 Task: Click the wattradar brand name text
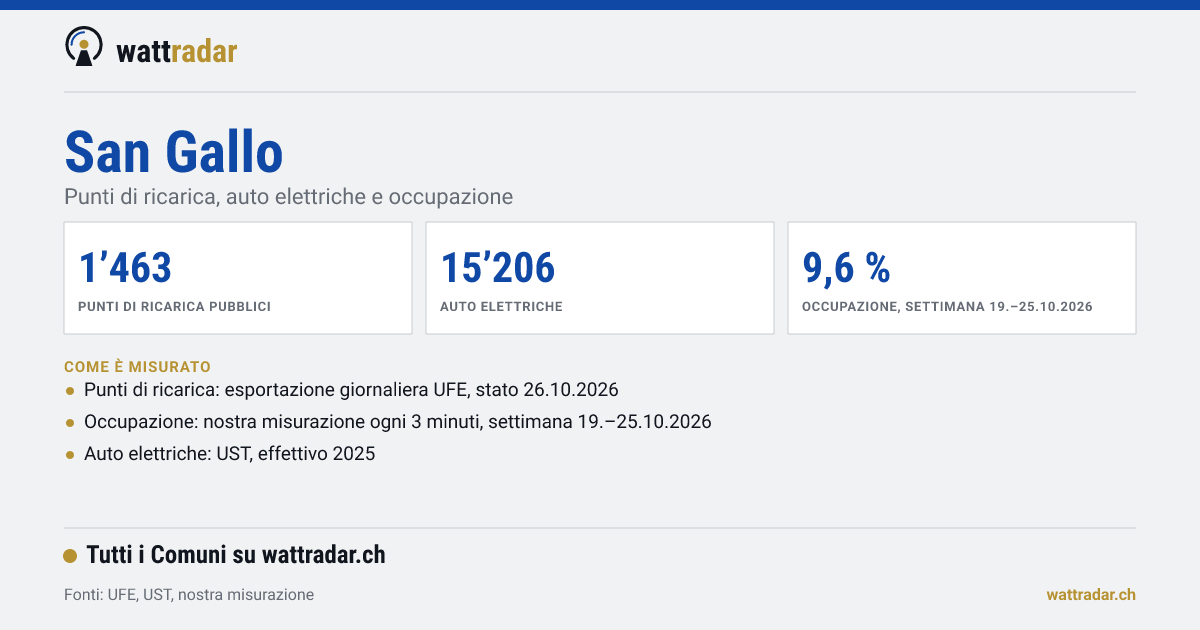(177, 51)
